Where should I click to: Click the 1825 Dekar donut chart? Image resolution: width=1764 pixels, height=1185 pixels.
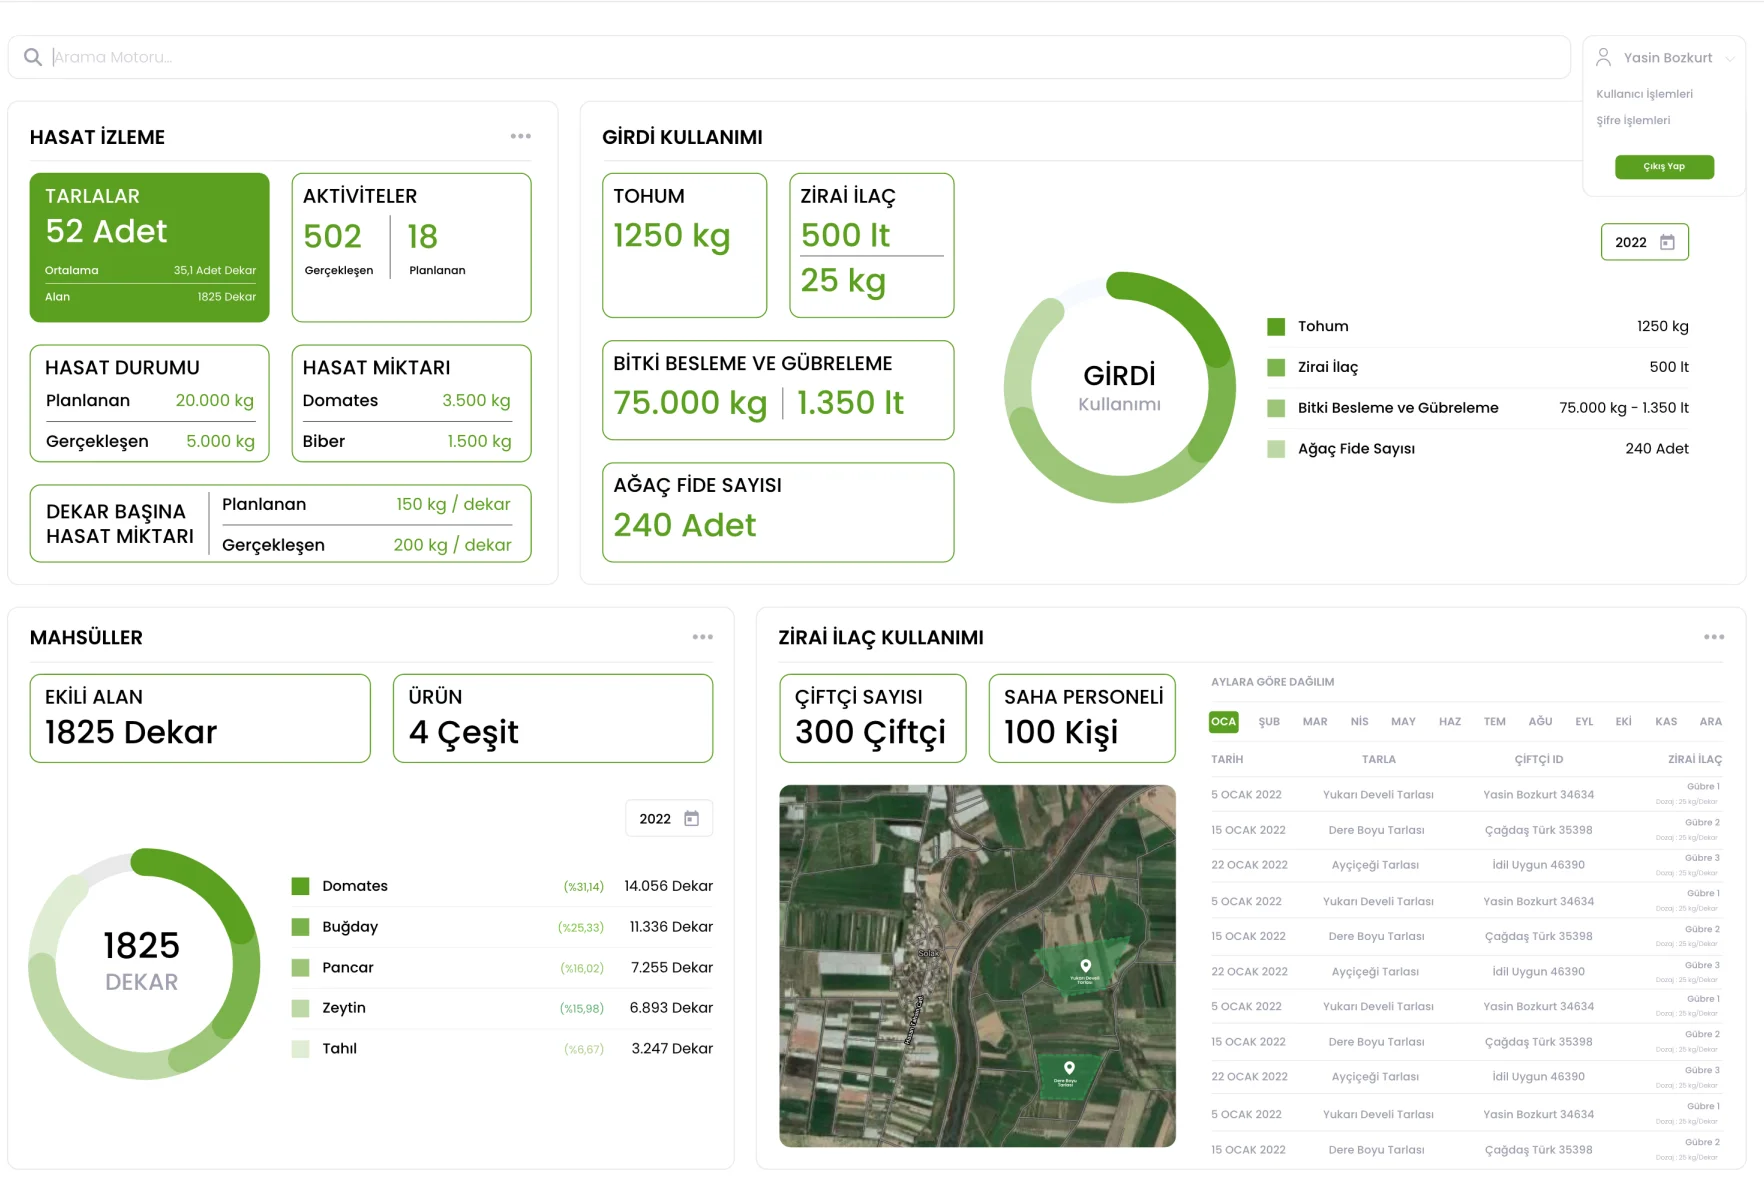pyautogui.click(x=144, y=964)
